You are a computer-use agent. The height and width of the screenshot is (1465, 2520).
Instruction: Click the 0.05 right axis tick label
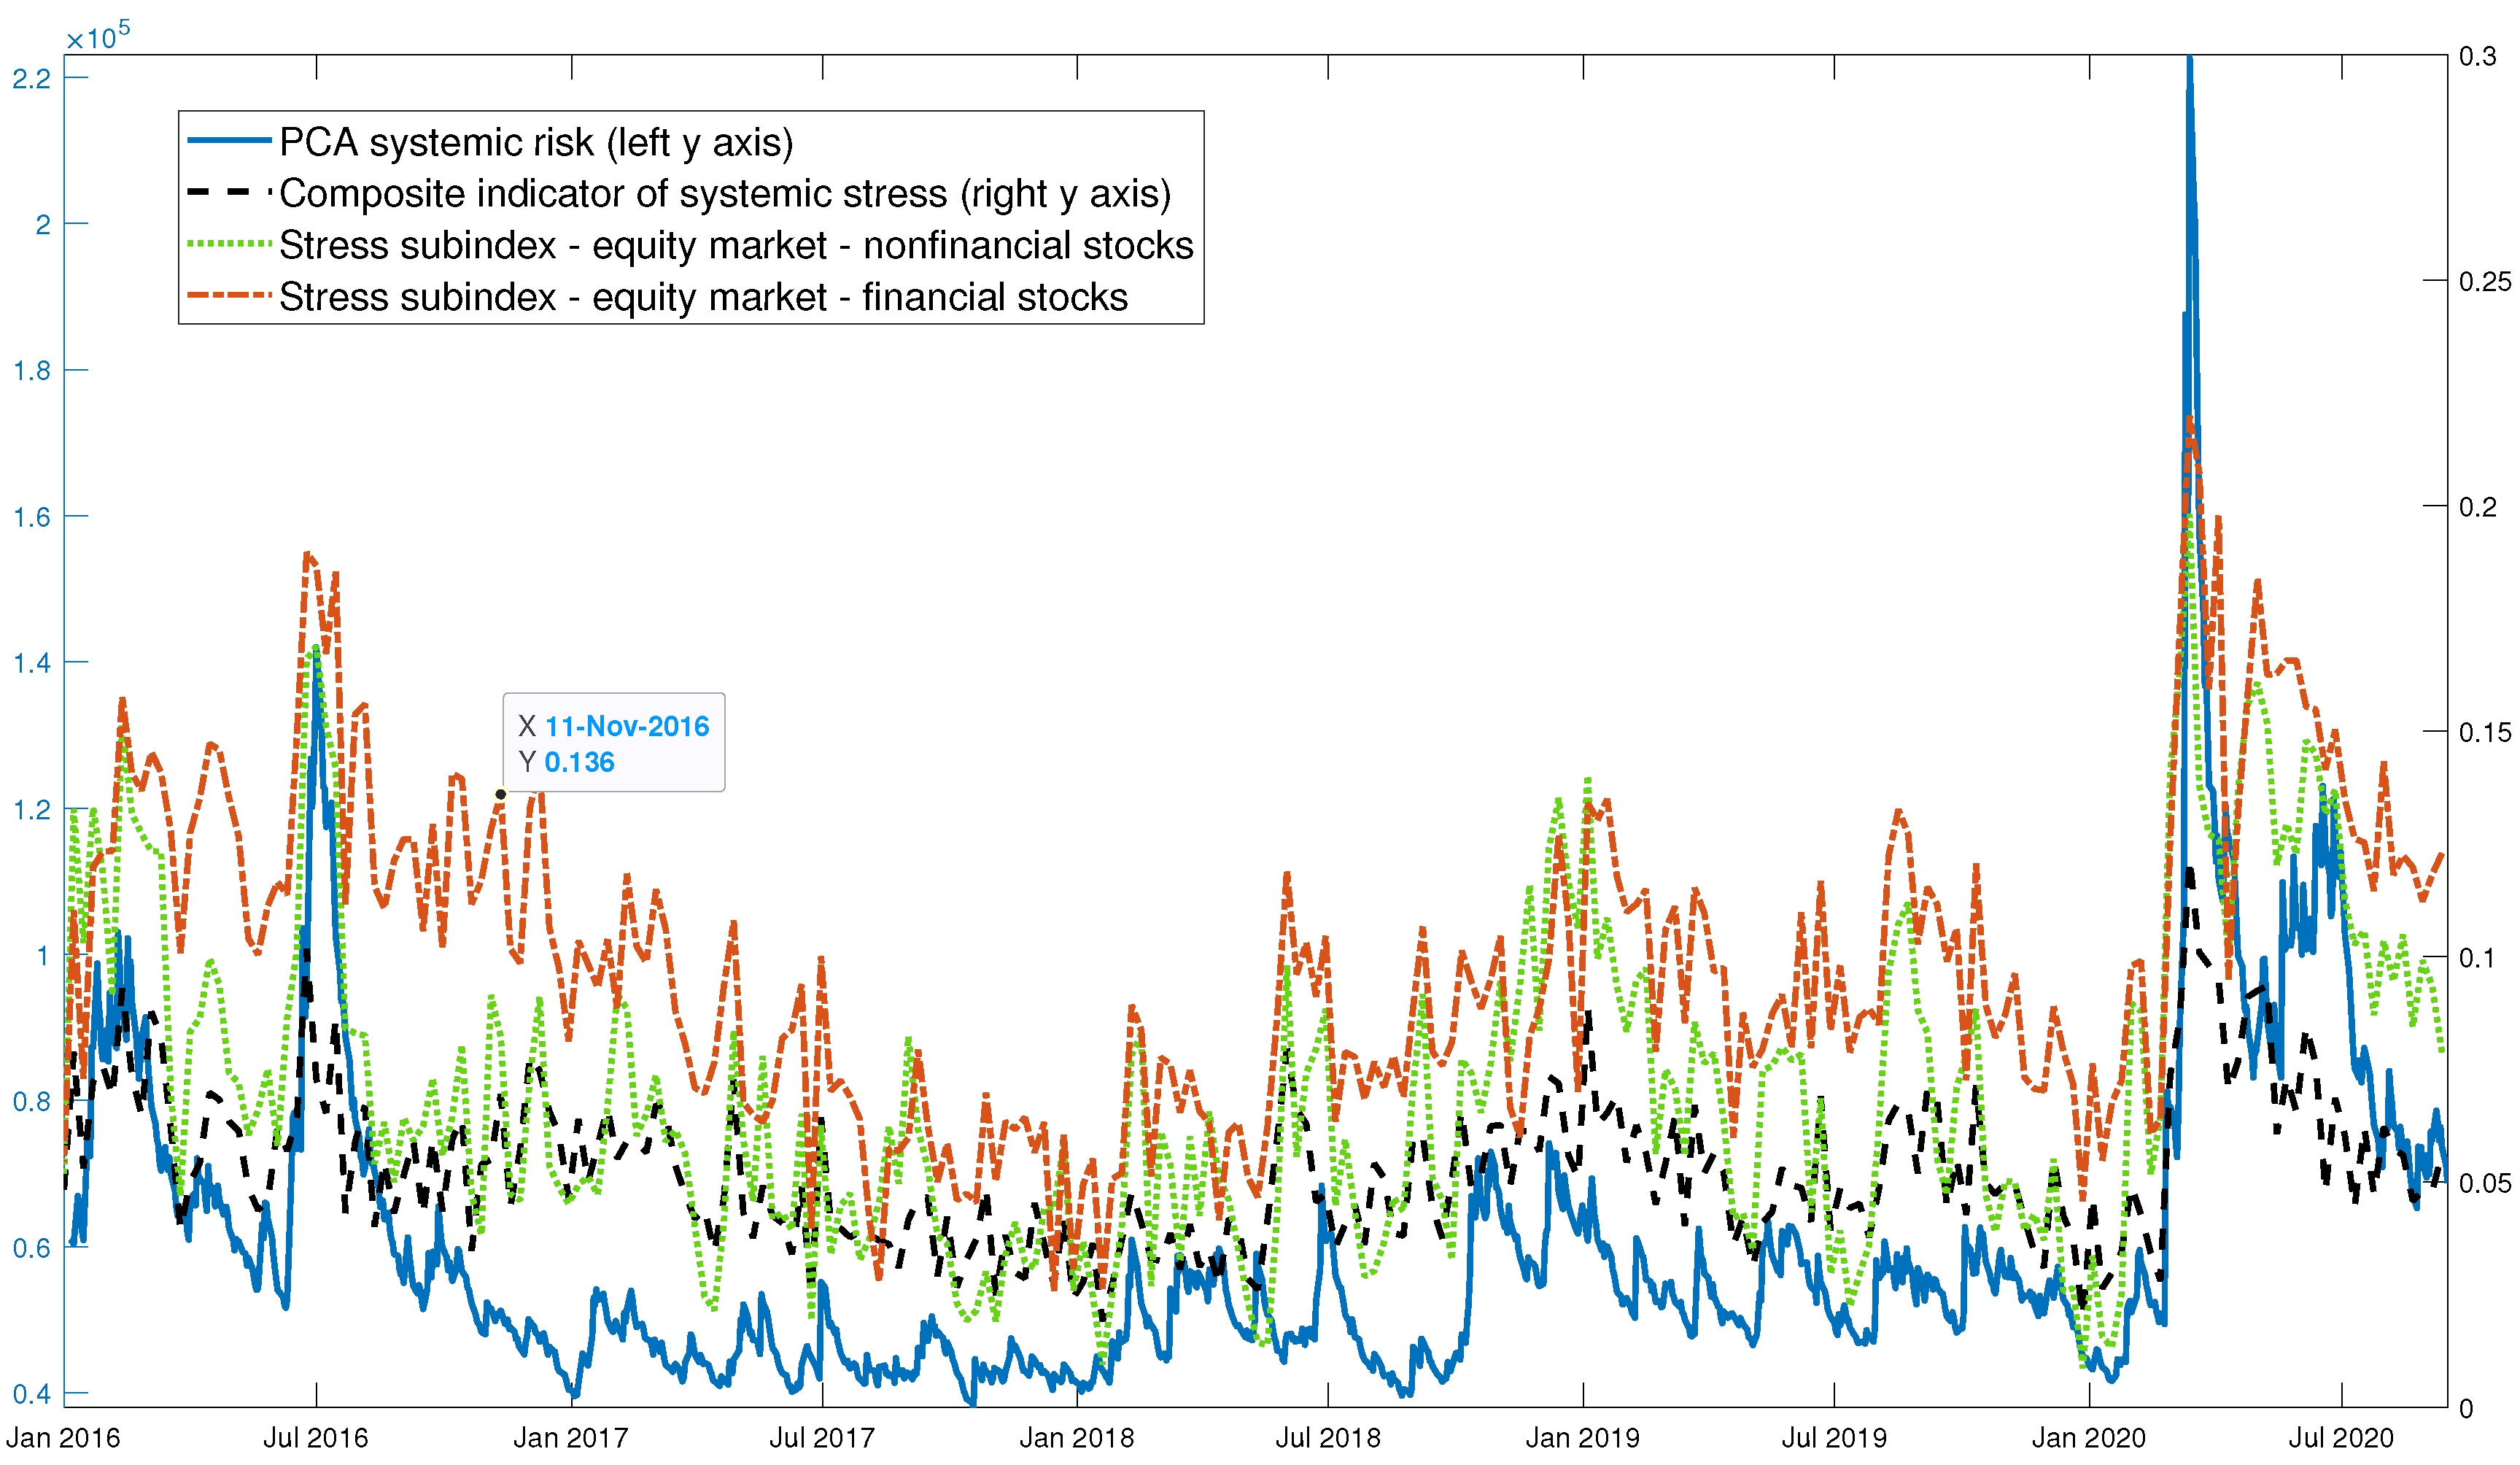[x=2485, y=1184]
